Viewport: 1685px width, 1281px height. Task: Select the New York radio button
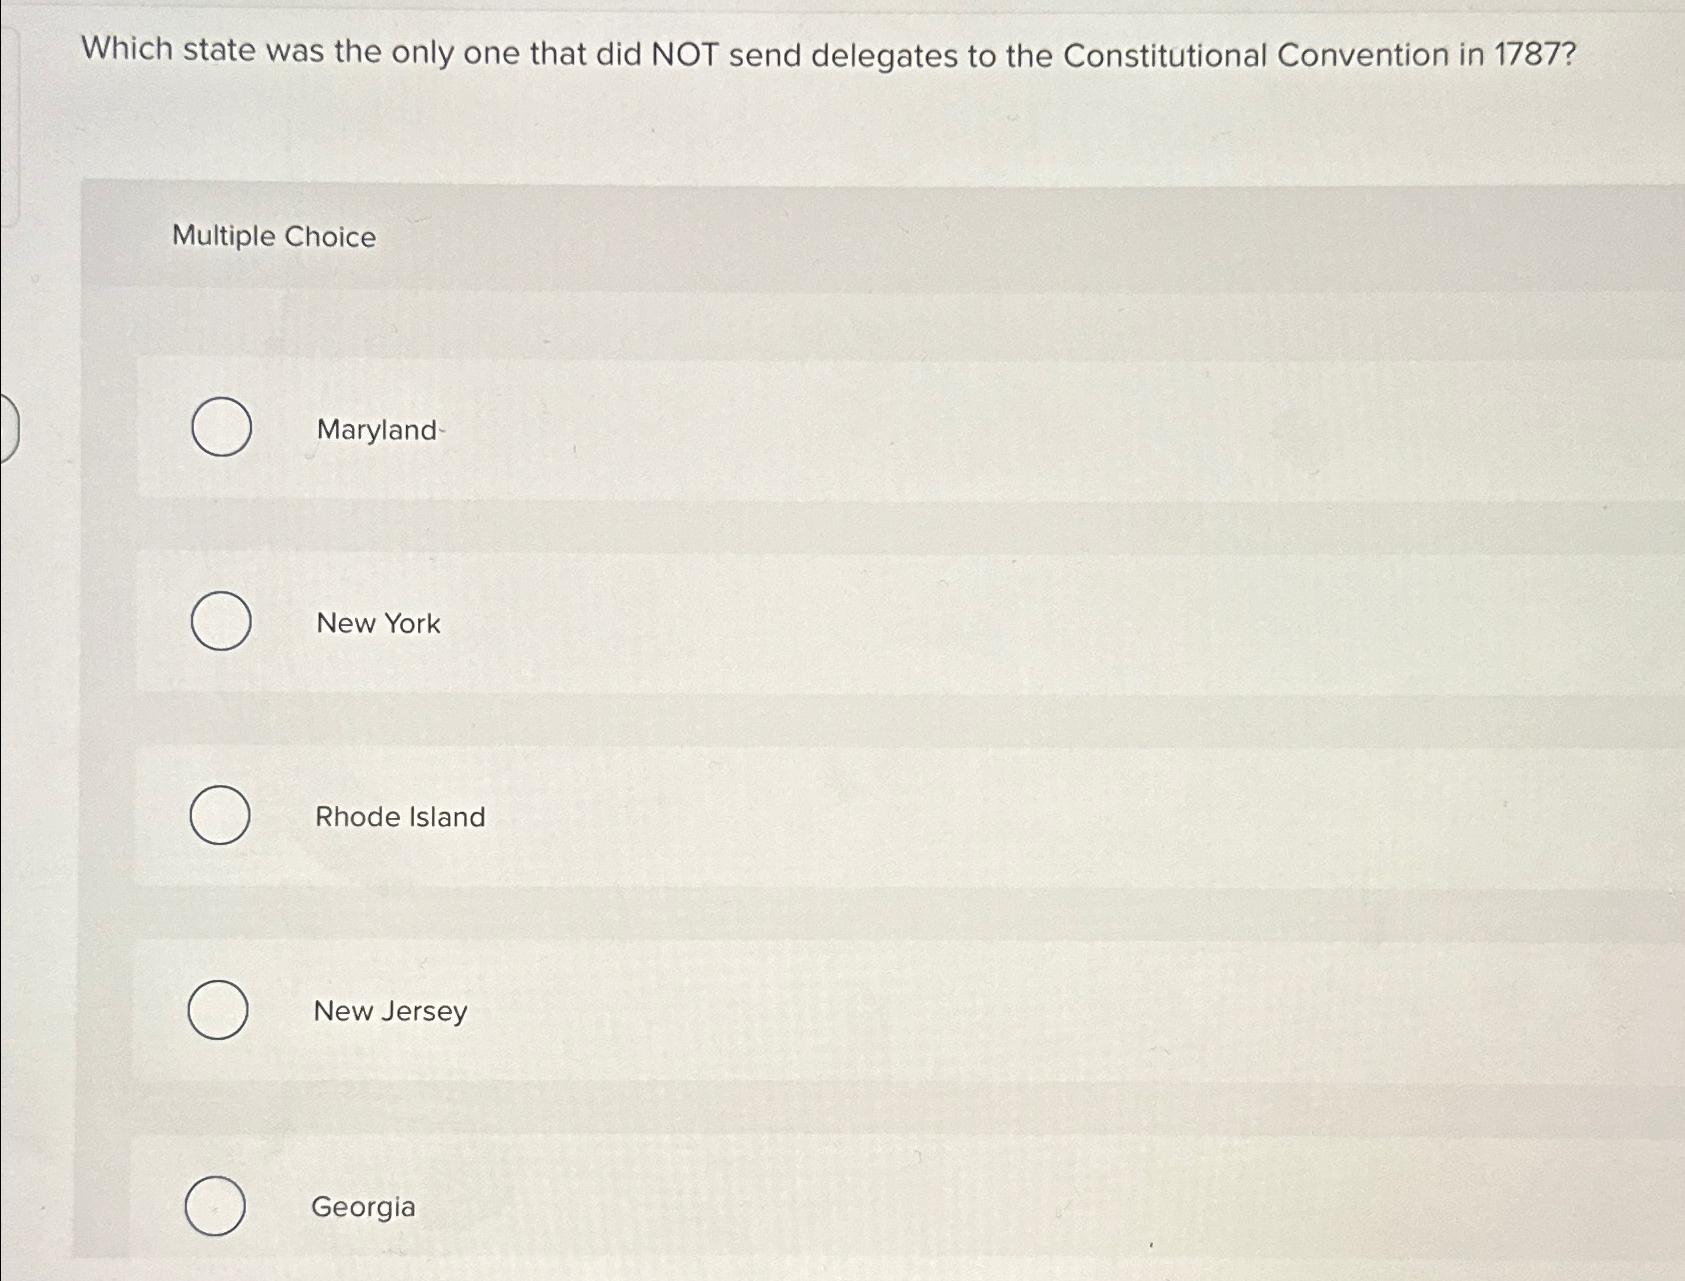click(x=220, y=621)
